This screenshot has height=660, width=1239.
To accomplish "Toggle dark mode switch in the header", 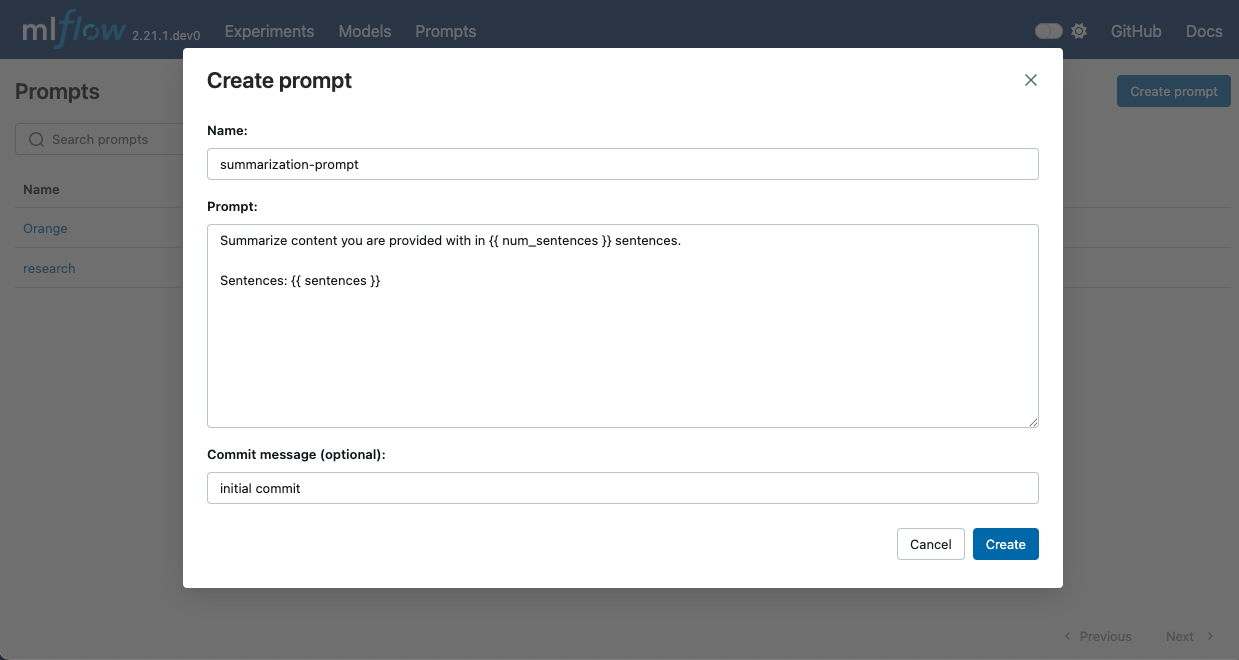I will point(1048,30).
